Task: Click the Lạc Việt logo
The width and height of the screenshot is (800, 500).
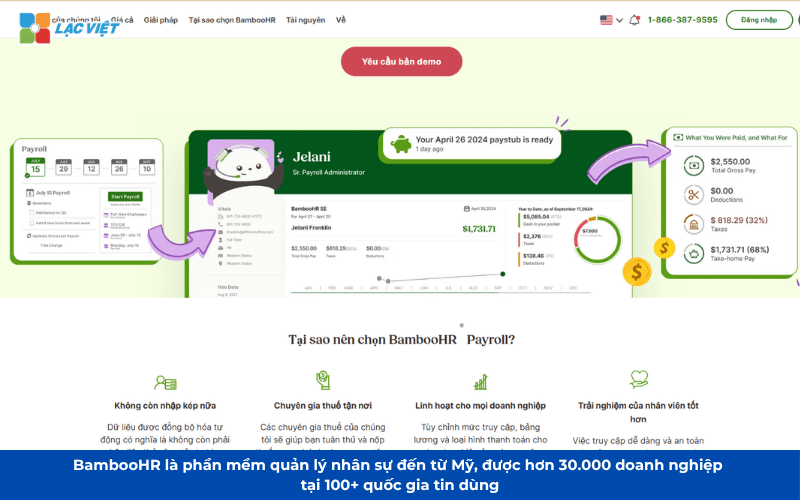Action: 69,28
